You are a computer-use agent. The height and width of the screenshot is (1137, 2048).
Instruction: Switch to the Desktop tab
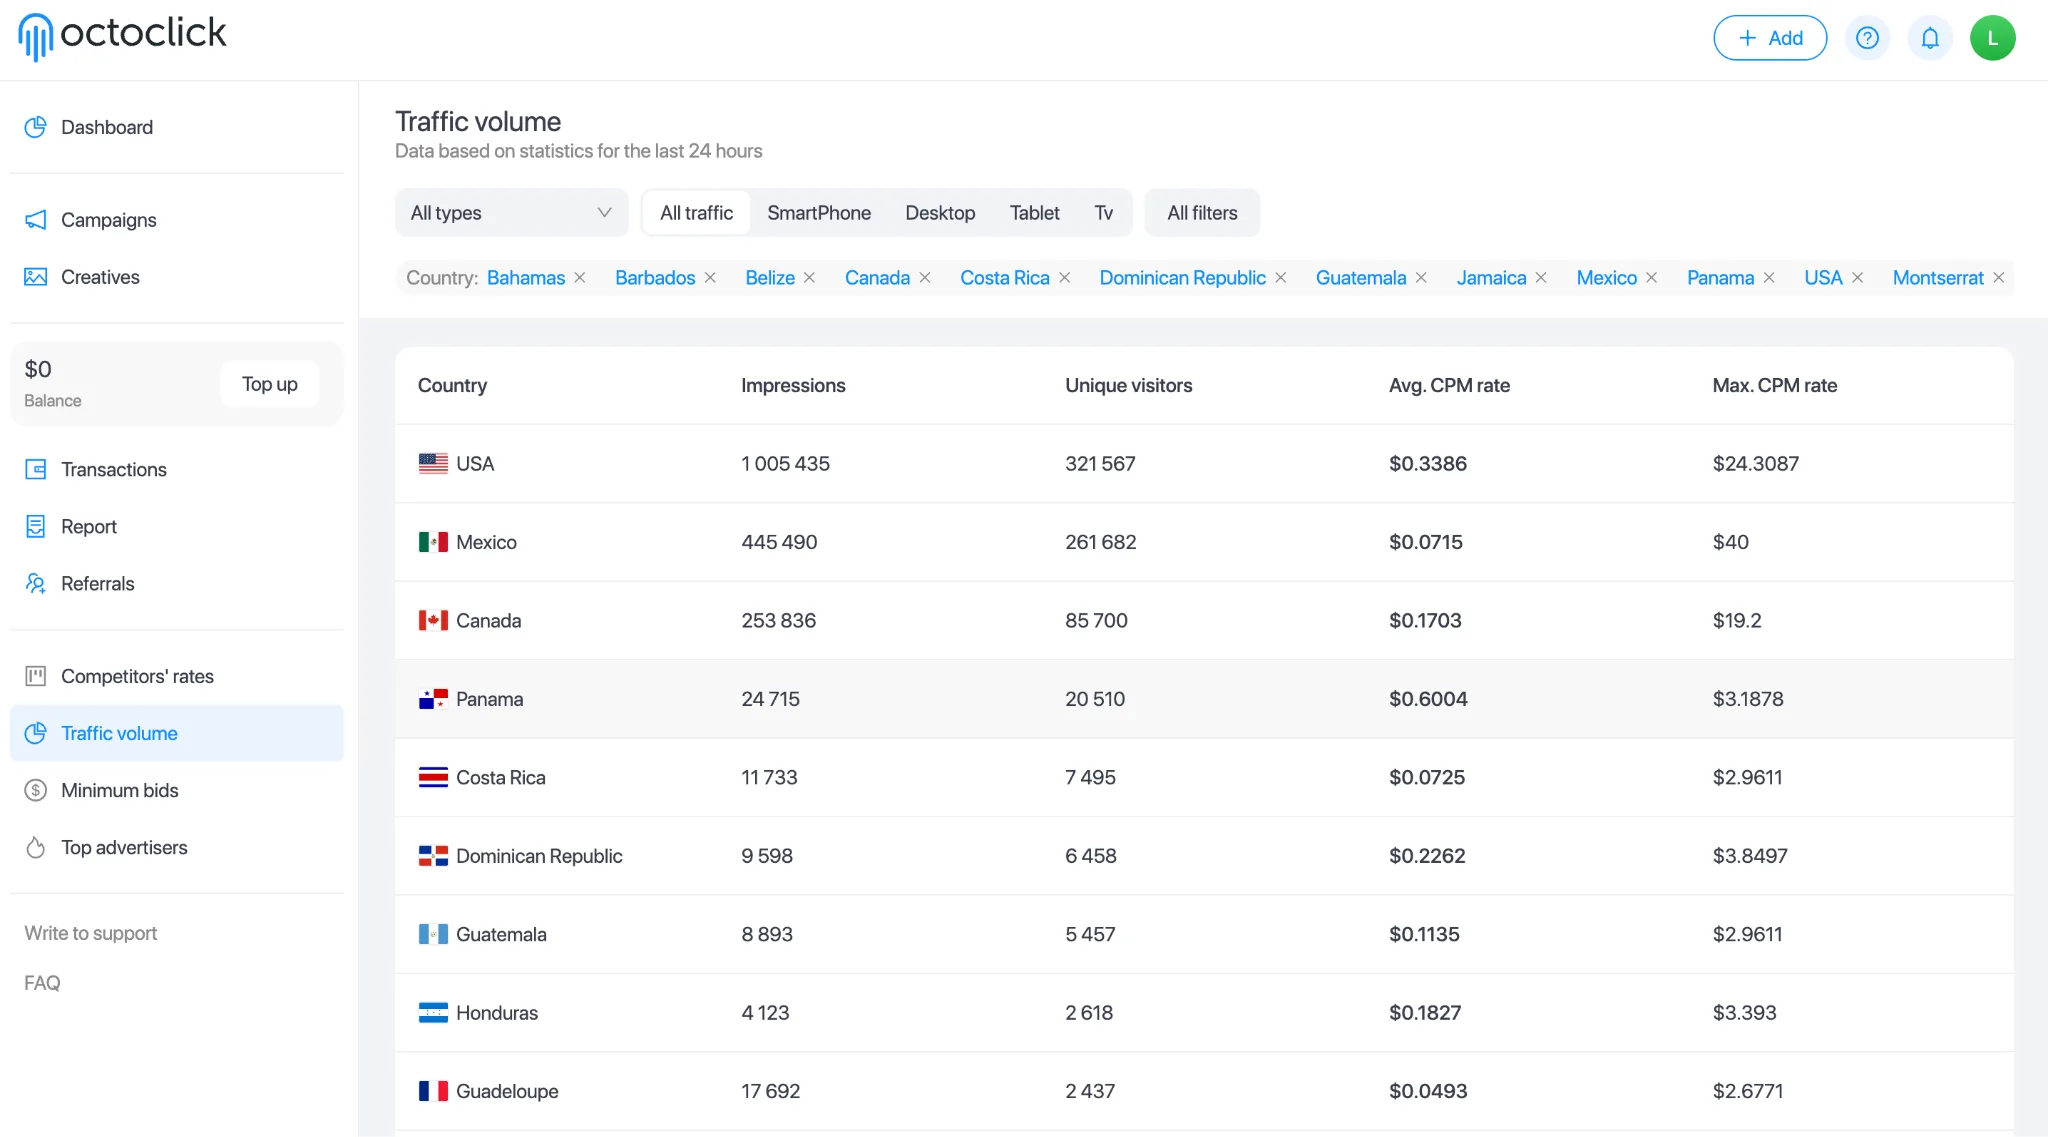(x=940, y=213)
